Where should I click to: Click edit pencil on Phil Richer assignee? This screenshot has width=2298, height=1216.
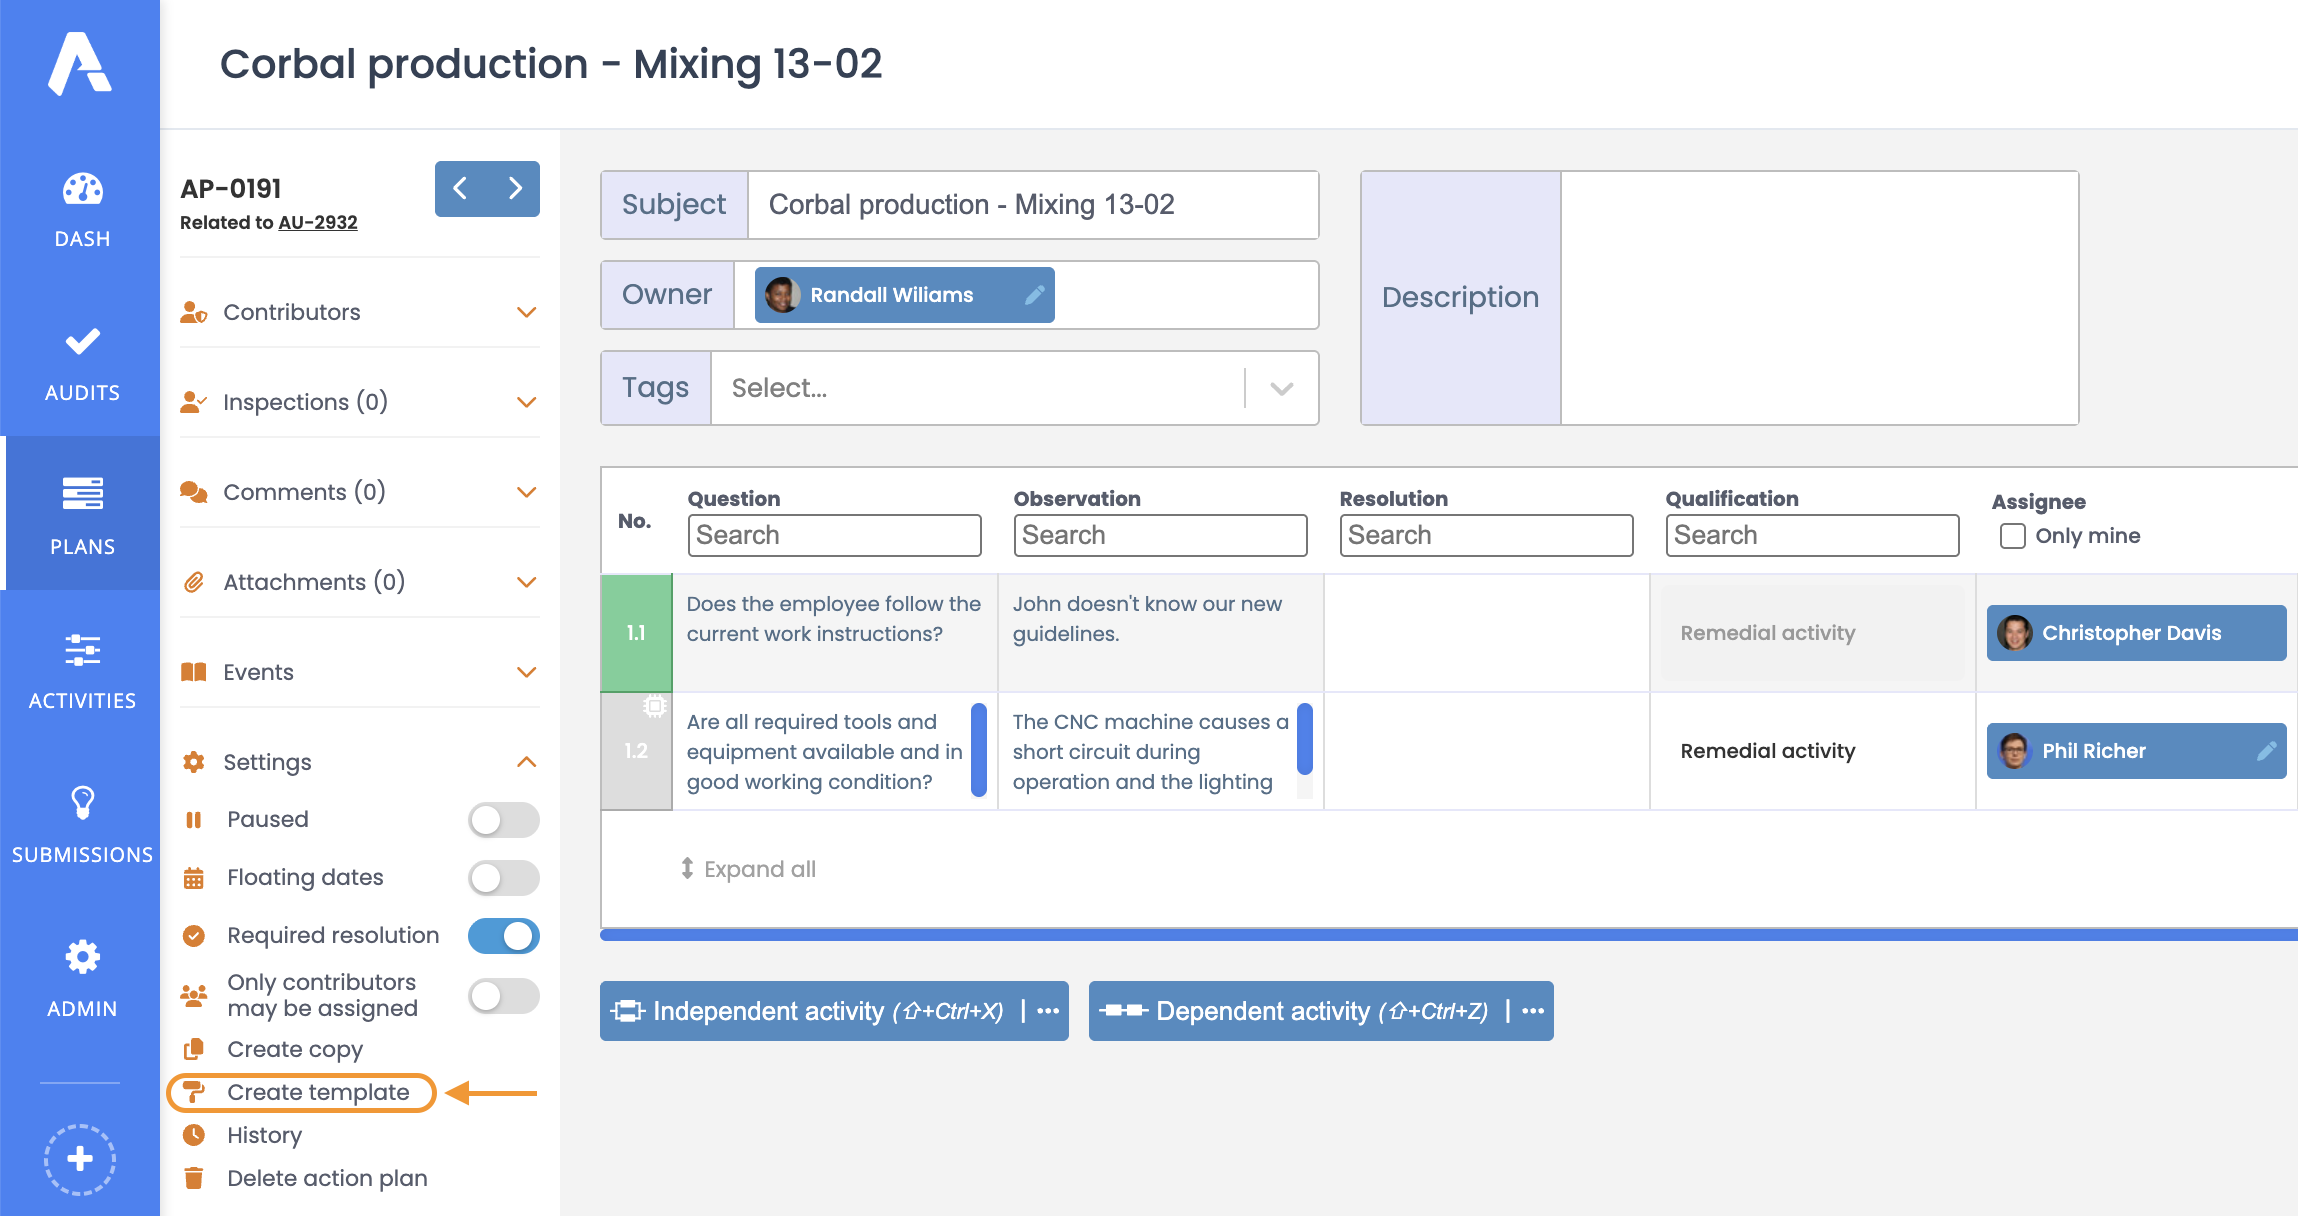[x=2266, y=751]
